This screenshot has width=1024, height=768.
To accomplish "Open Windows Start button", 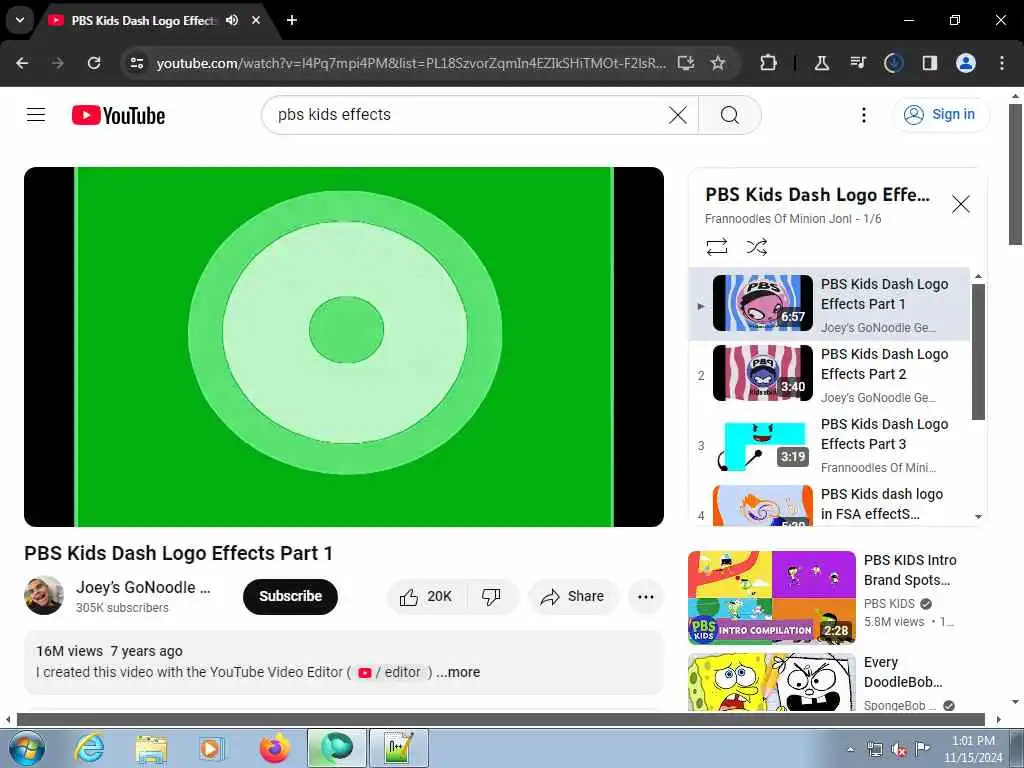I will [x=27, y=748].
